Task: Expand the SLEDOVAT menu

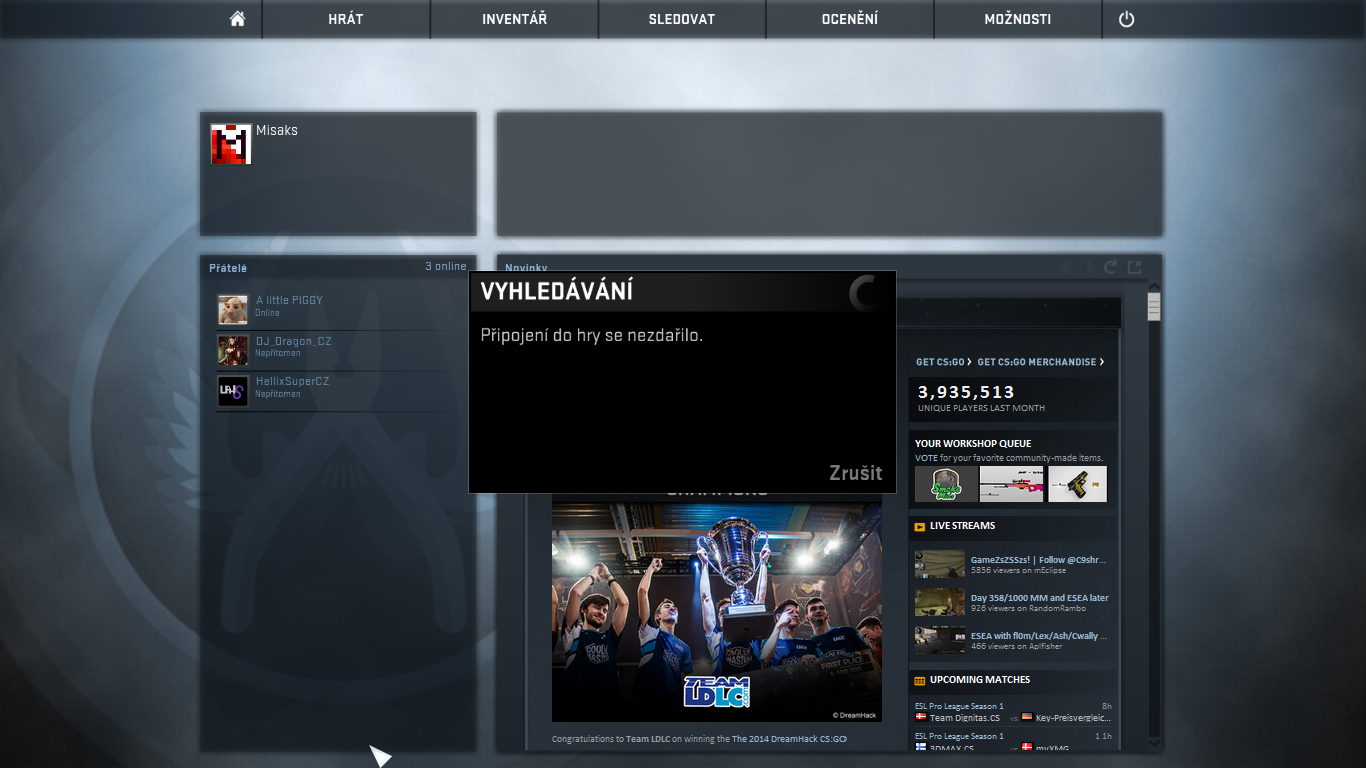Action: [682, 19]
